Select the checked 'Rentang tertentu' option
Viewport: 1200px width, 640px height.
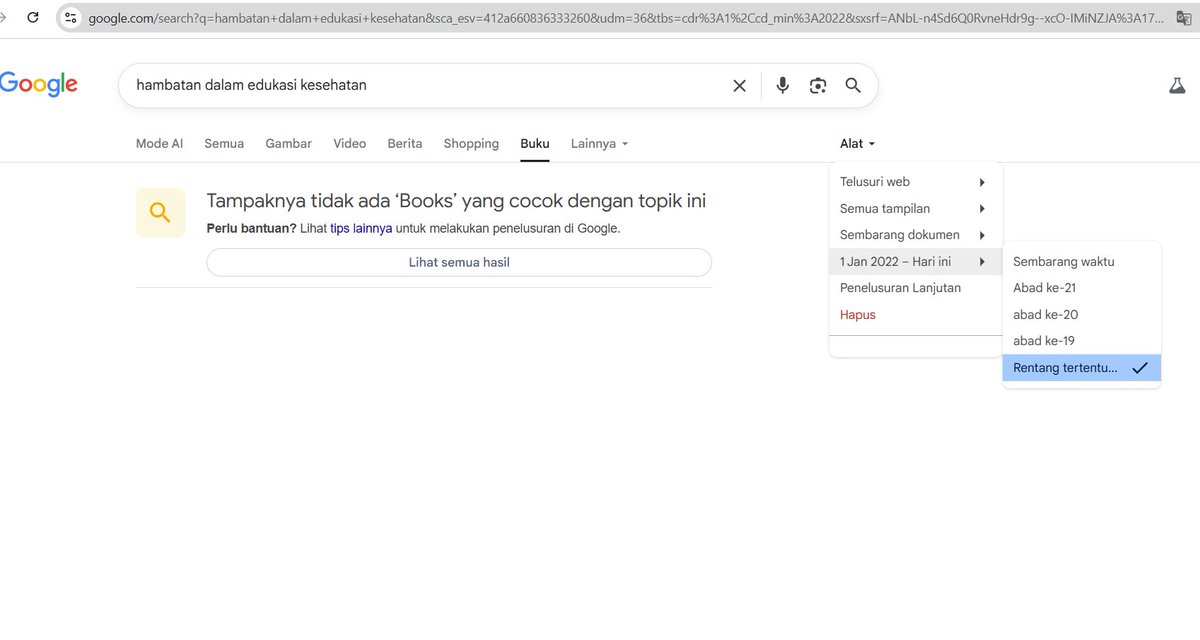(x=1063, y=367)
